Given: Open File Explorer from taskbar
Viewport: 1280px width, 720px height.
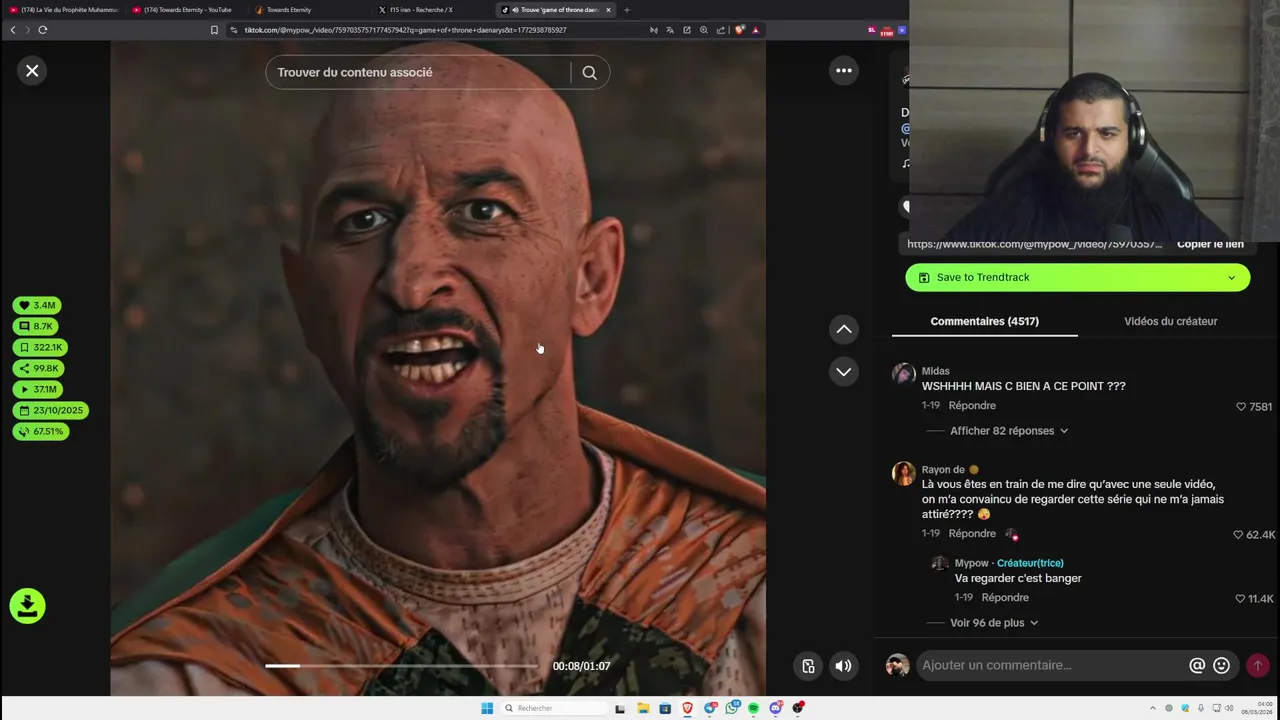Looking at the screenshot, I should pos(643,708).
